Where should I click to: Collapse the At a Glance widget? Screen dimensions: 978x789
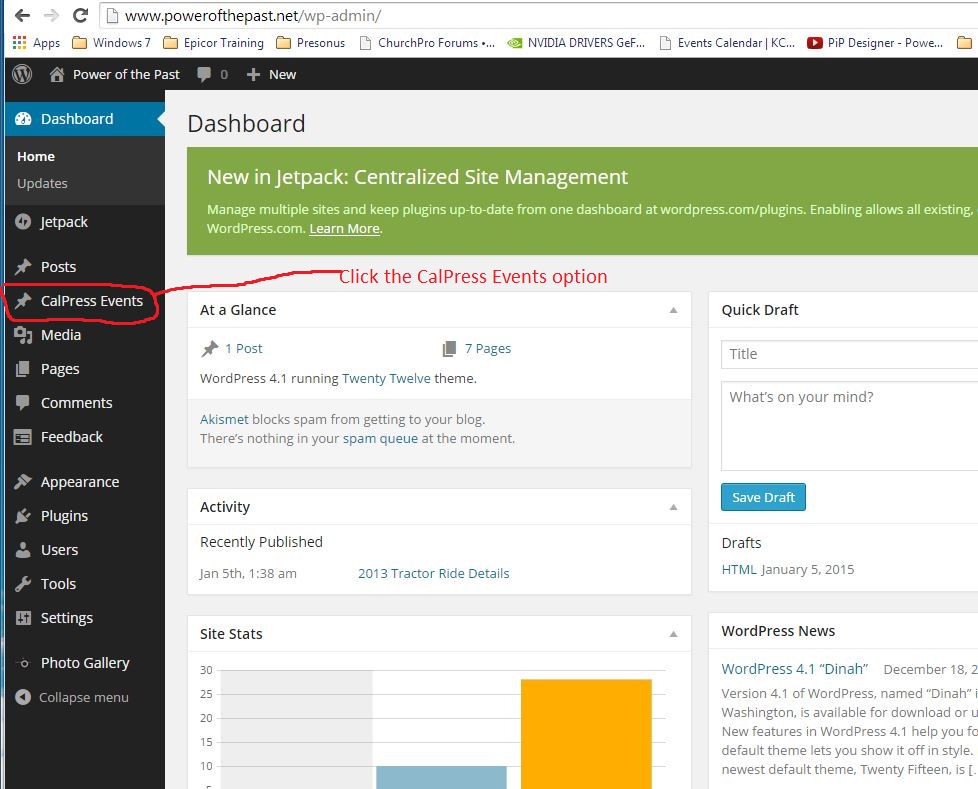[674, 310]
